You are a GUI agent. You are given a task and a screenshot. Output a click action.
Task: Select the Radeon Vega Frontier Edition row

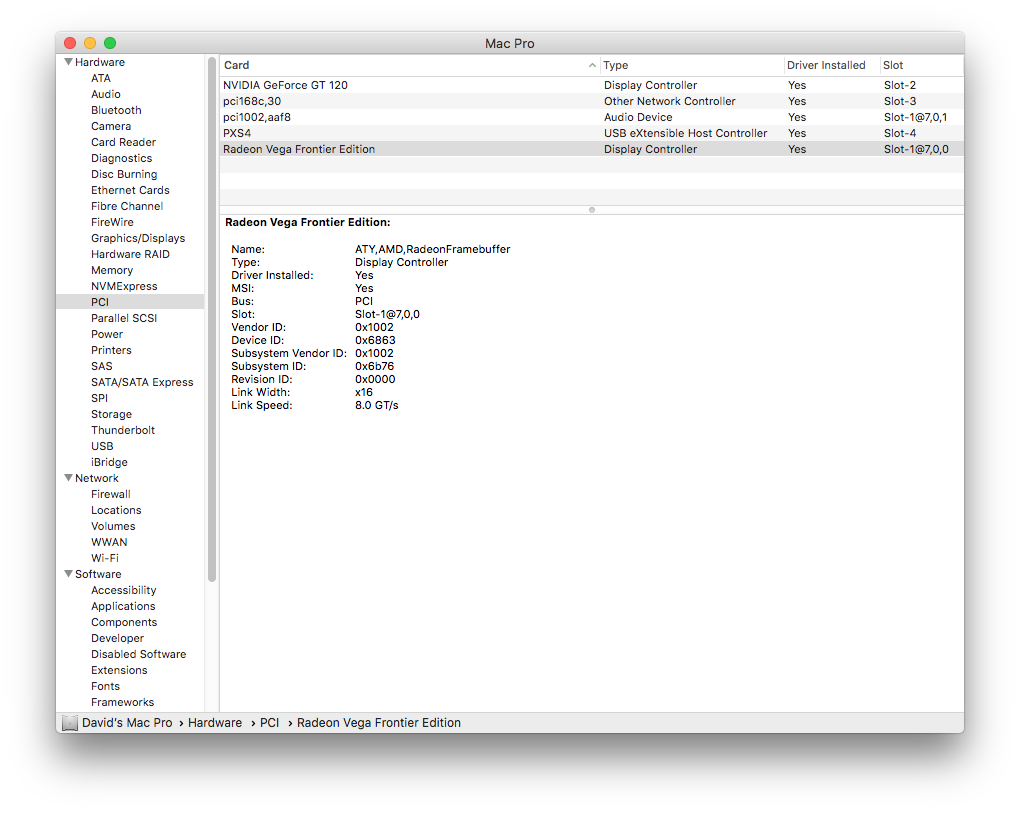coord(592,149)
